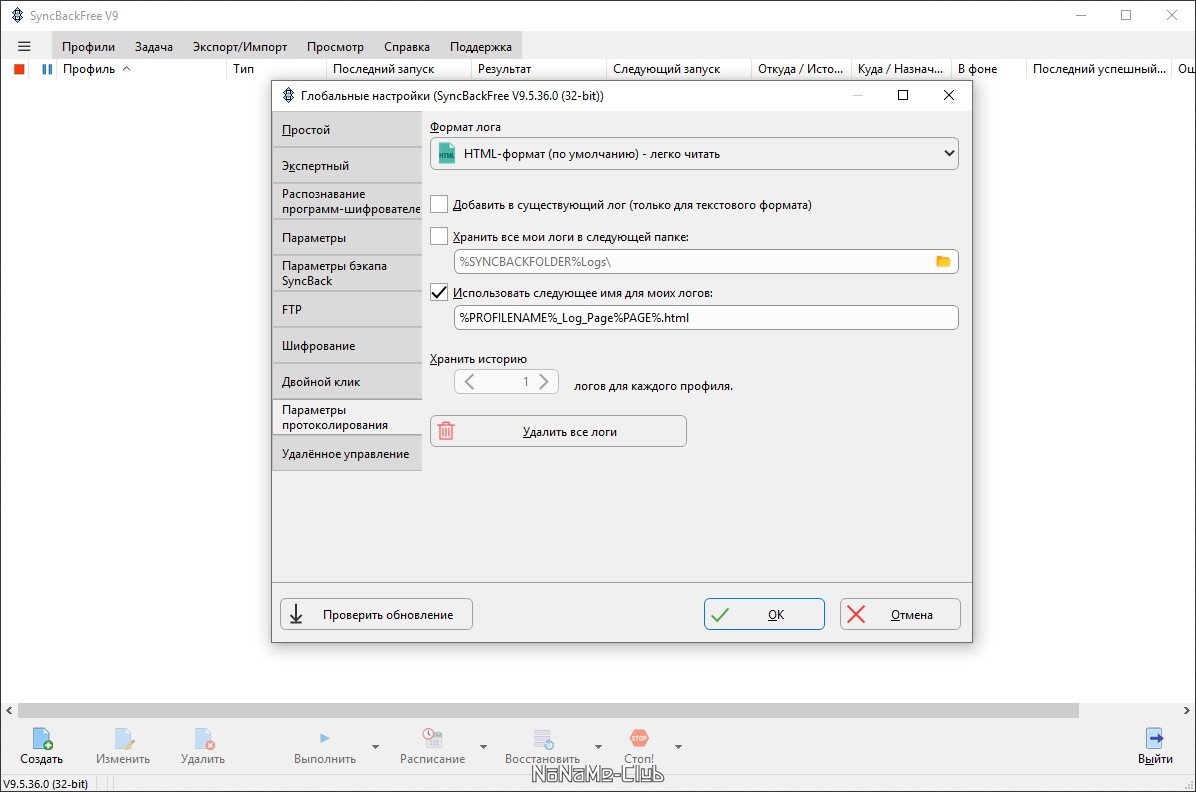Screen dimensions: 1196x792
Task: Click the Проверить обновление button
Action: point(377,614)
